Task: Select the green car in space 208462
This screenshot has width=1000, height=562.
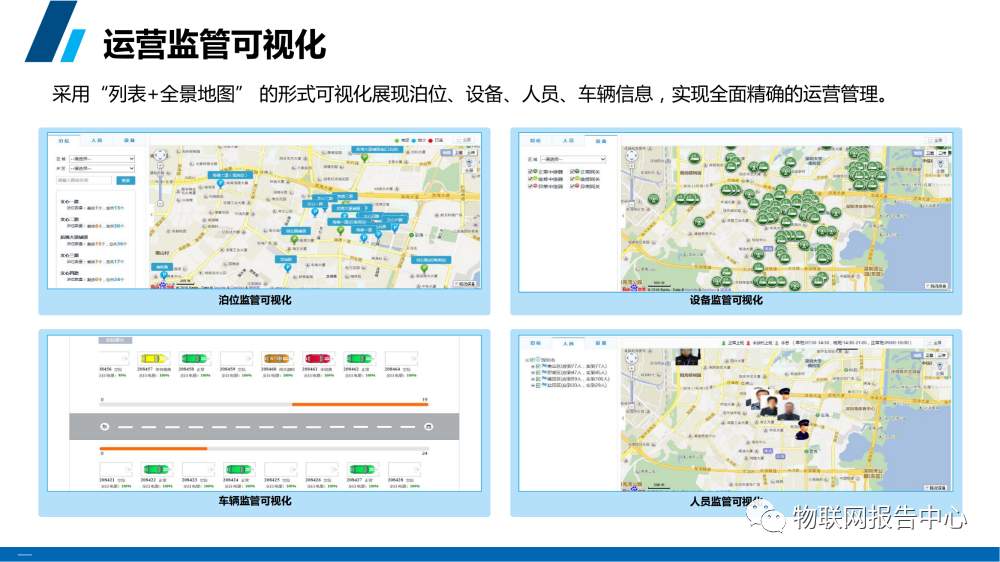Action: pos(359,359)
